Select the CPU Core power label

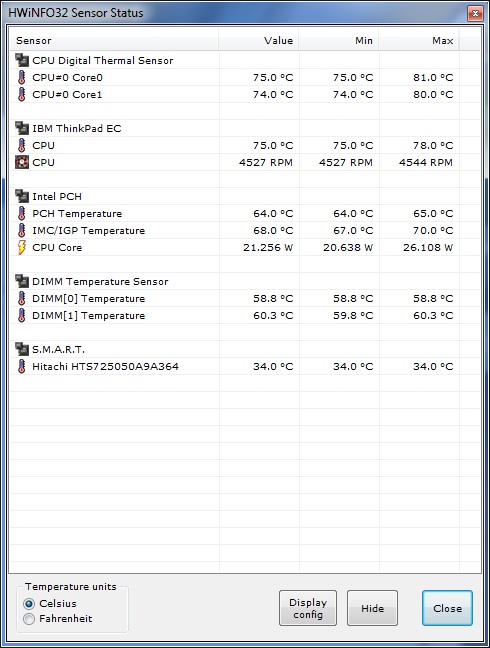(x=57, y=248)
